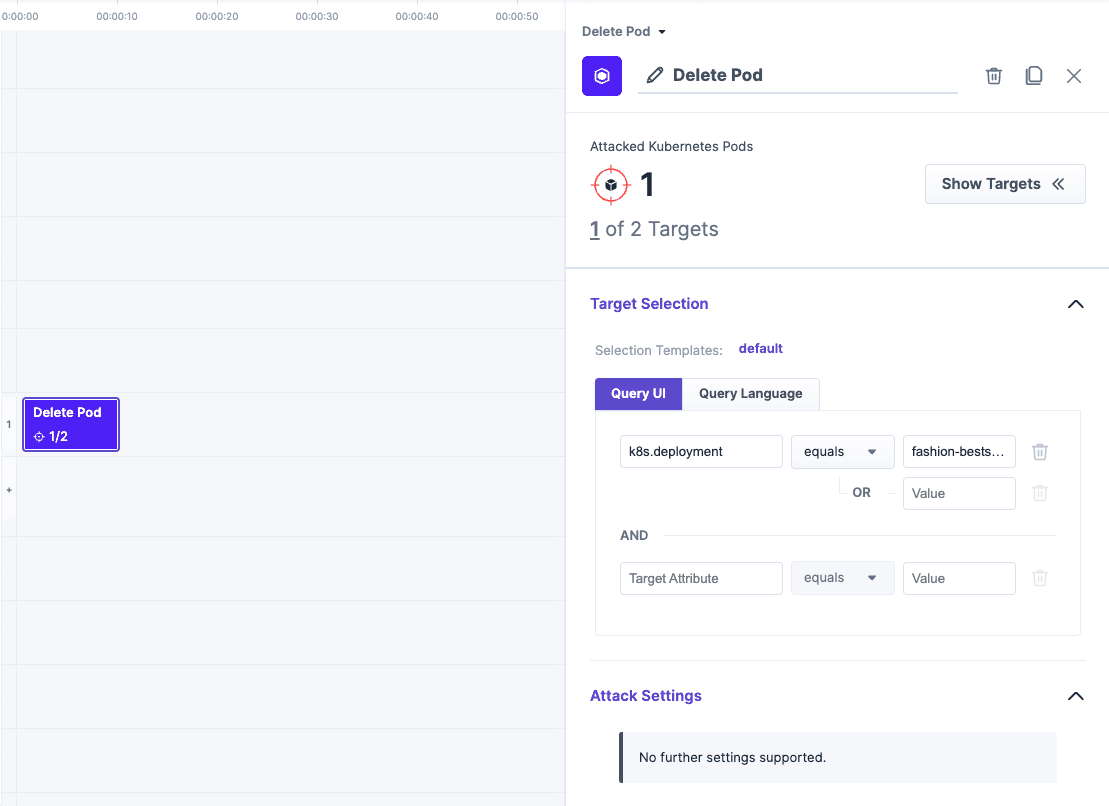Delete the AND condition row with its trash icon

pos(1040,578)
